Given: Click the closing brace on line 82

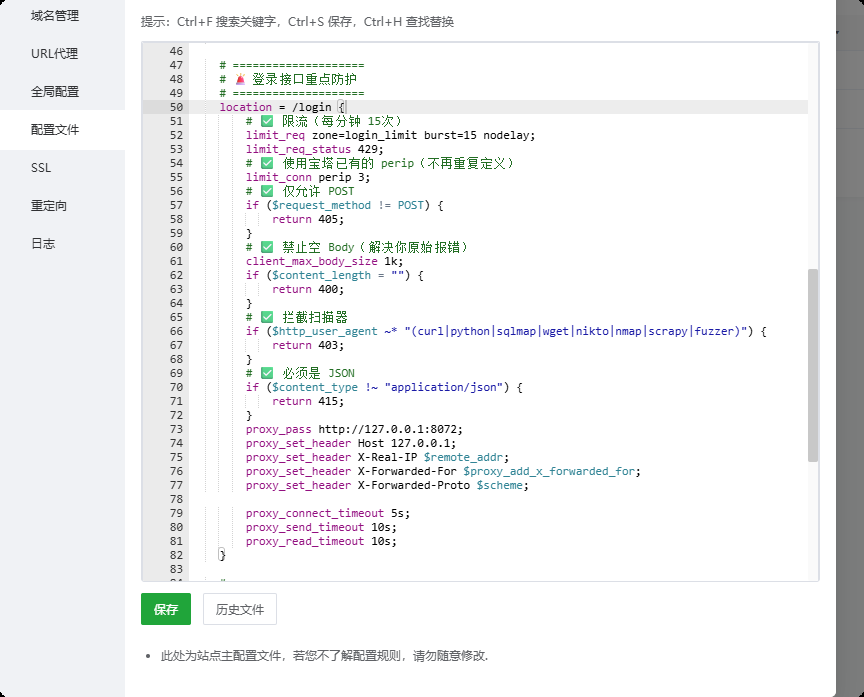Looking at the screenshot, I should click(x=222, y=555).
